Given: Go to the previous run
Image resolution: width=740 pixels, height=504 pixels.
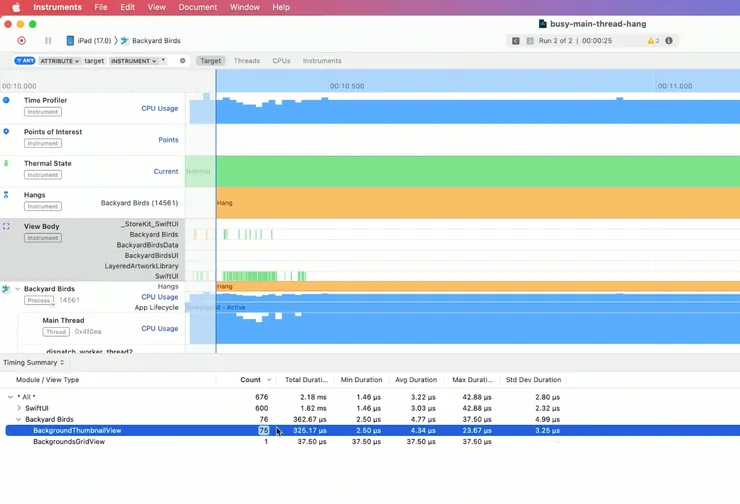Looking at the screenshot, I should (x=516, y=41).
